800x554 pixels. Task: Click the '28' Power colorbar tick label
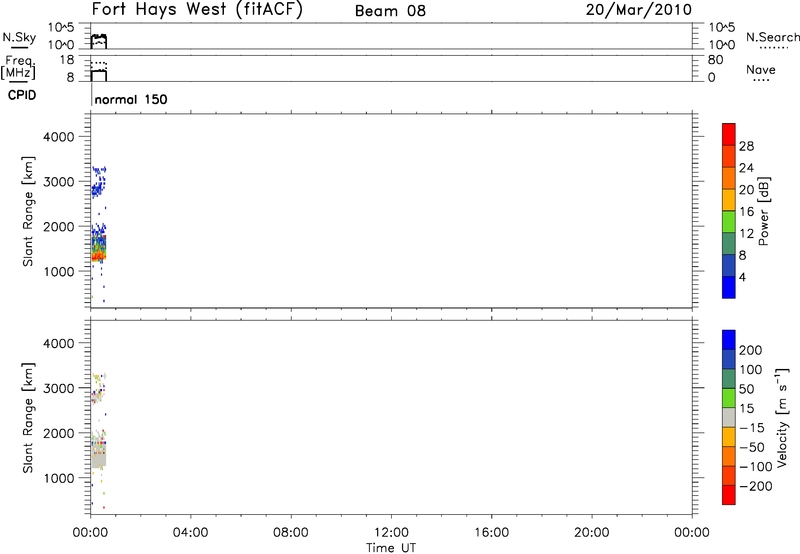click(x=746, y=146)
